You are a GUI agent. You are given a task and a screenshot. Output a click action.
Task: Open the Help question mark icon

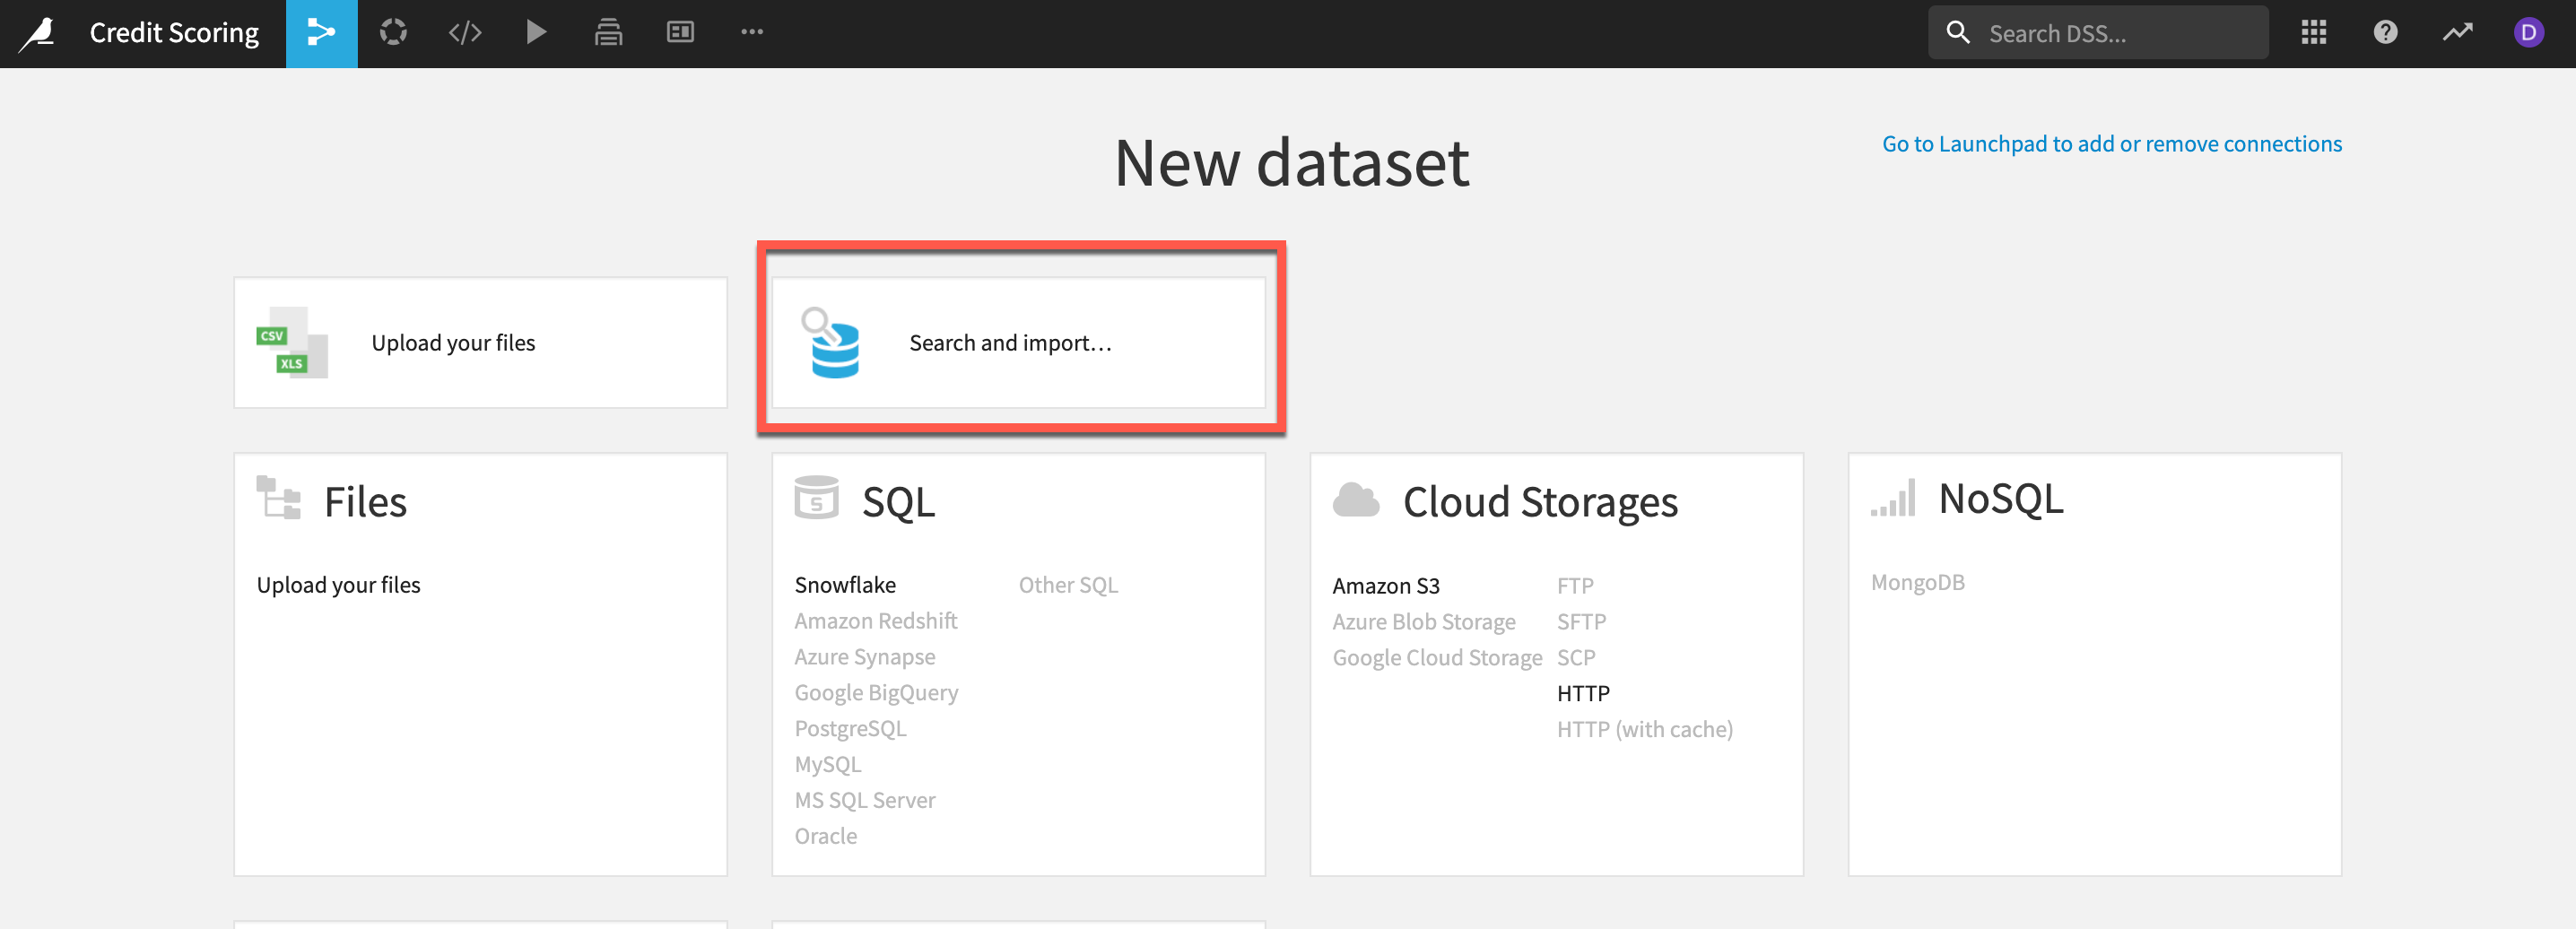click(2385, 33)
